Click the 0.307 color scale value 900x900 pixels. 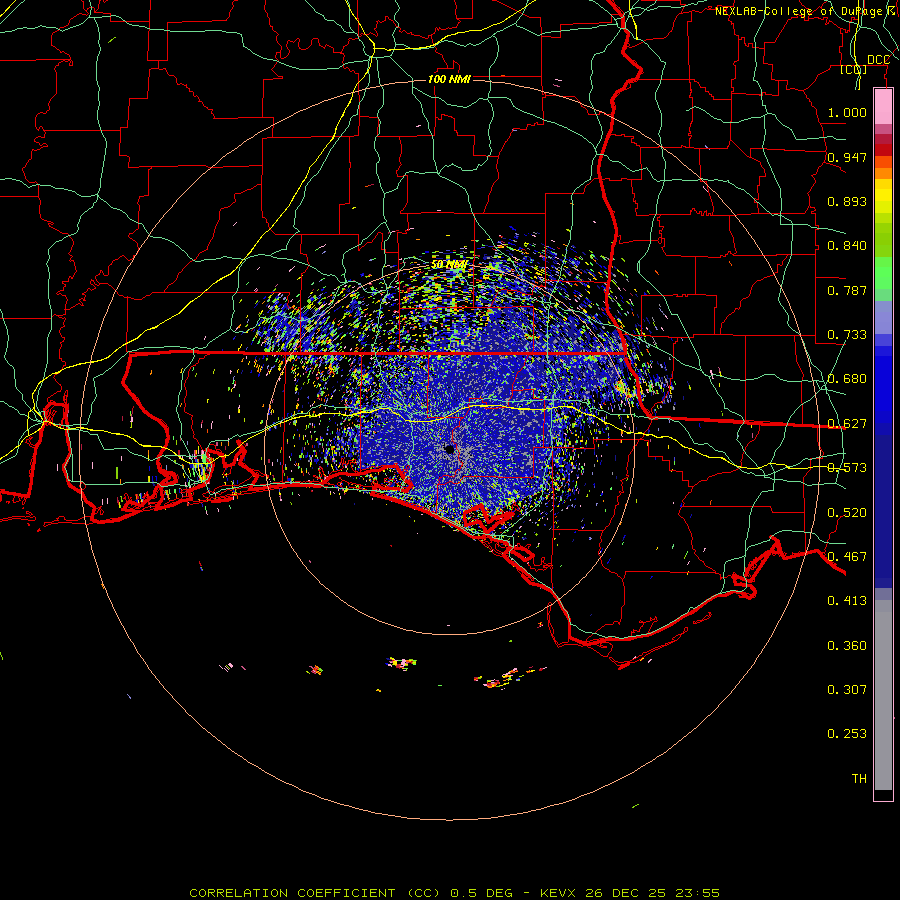pos(847,690)
